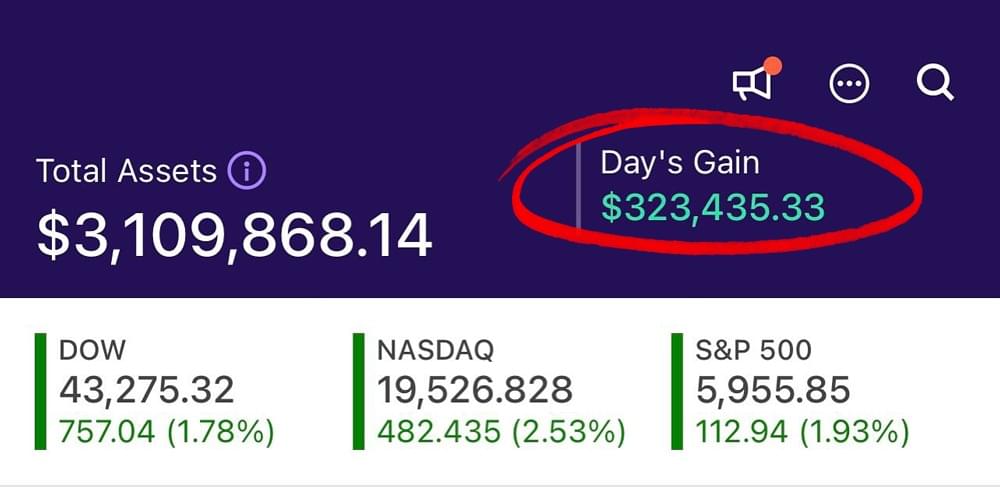Click the S&P 500 value 5,955.85
This screenshot has width=1000, height=487.
(773, 389)
